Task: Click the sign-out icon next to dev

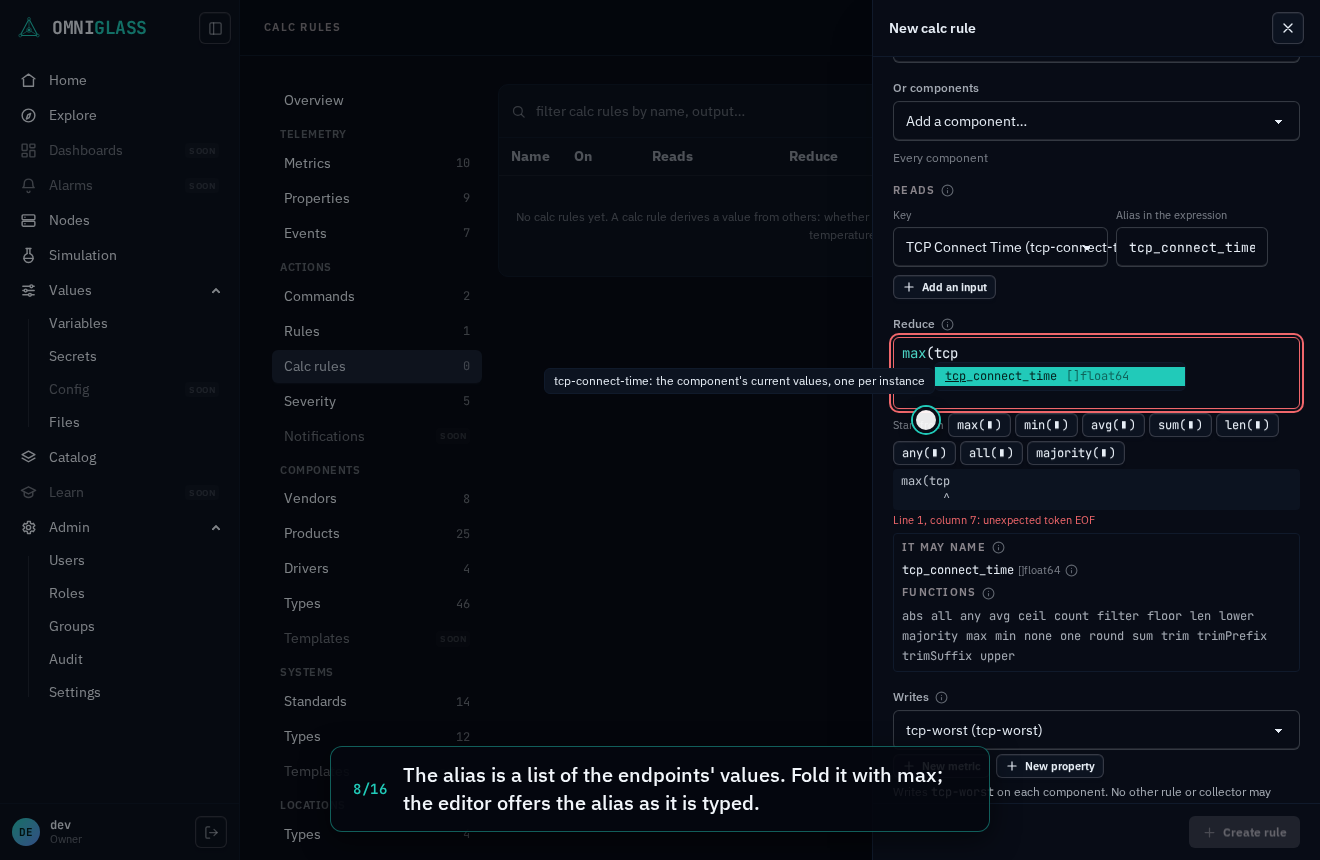Action: (x=211, y=832)
